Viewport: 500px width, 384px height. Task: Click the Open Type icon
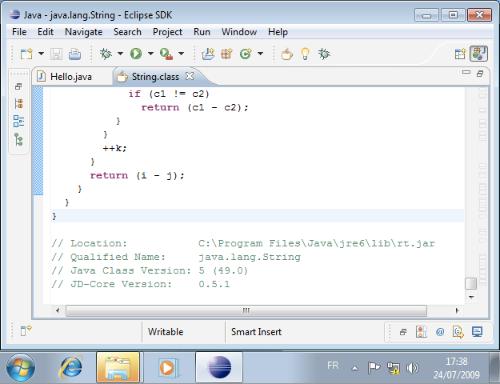[x=287, y=54]
